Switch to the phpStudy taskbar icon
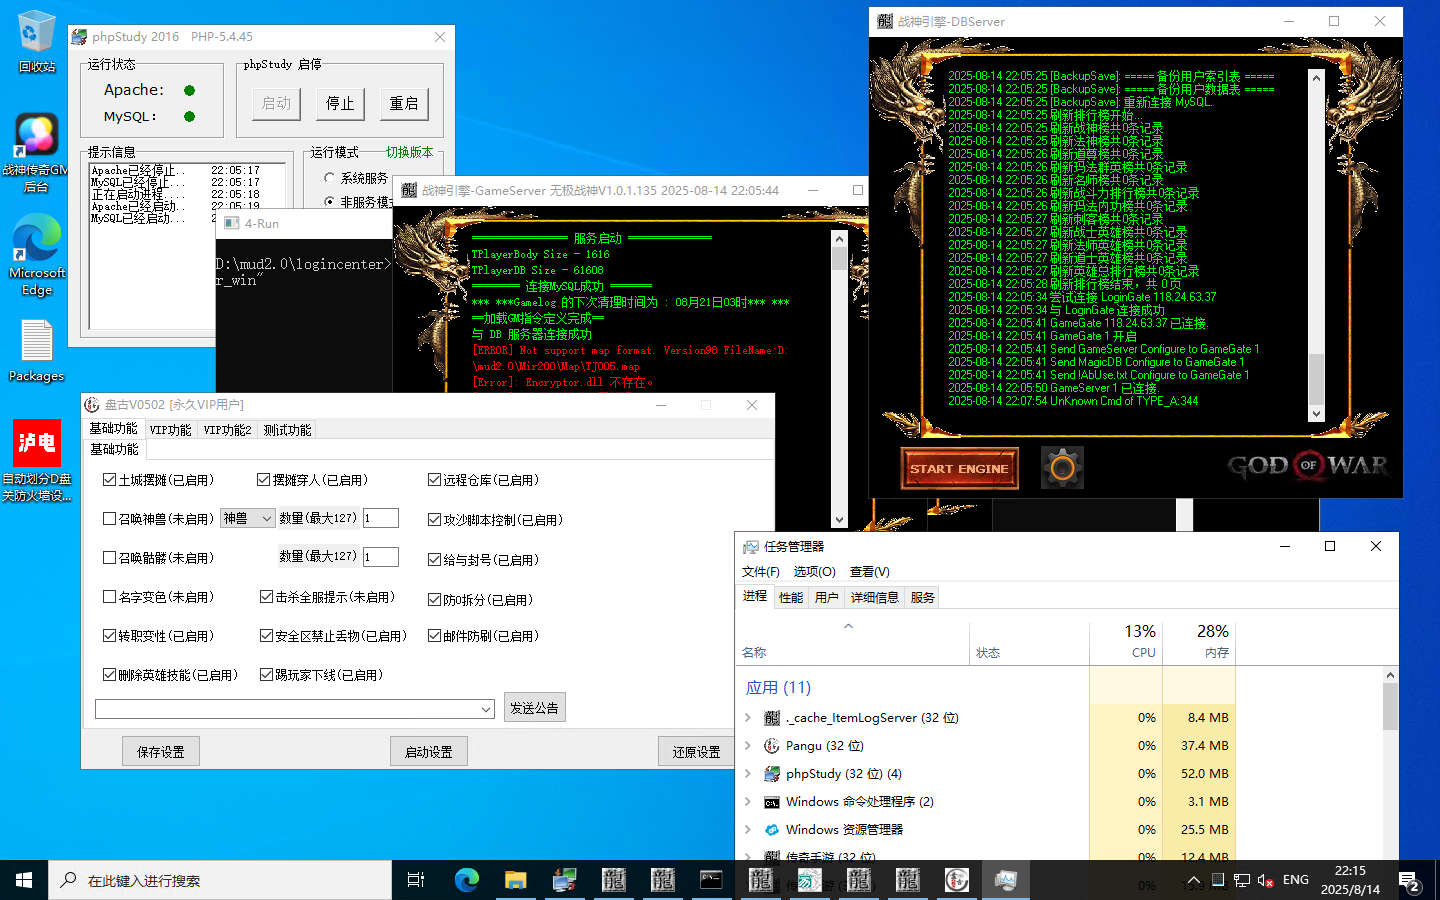The image size is (1440, 900). (564, 880)
